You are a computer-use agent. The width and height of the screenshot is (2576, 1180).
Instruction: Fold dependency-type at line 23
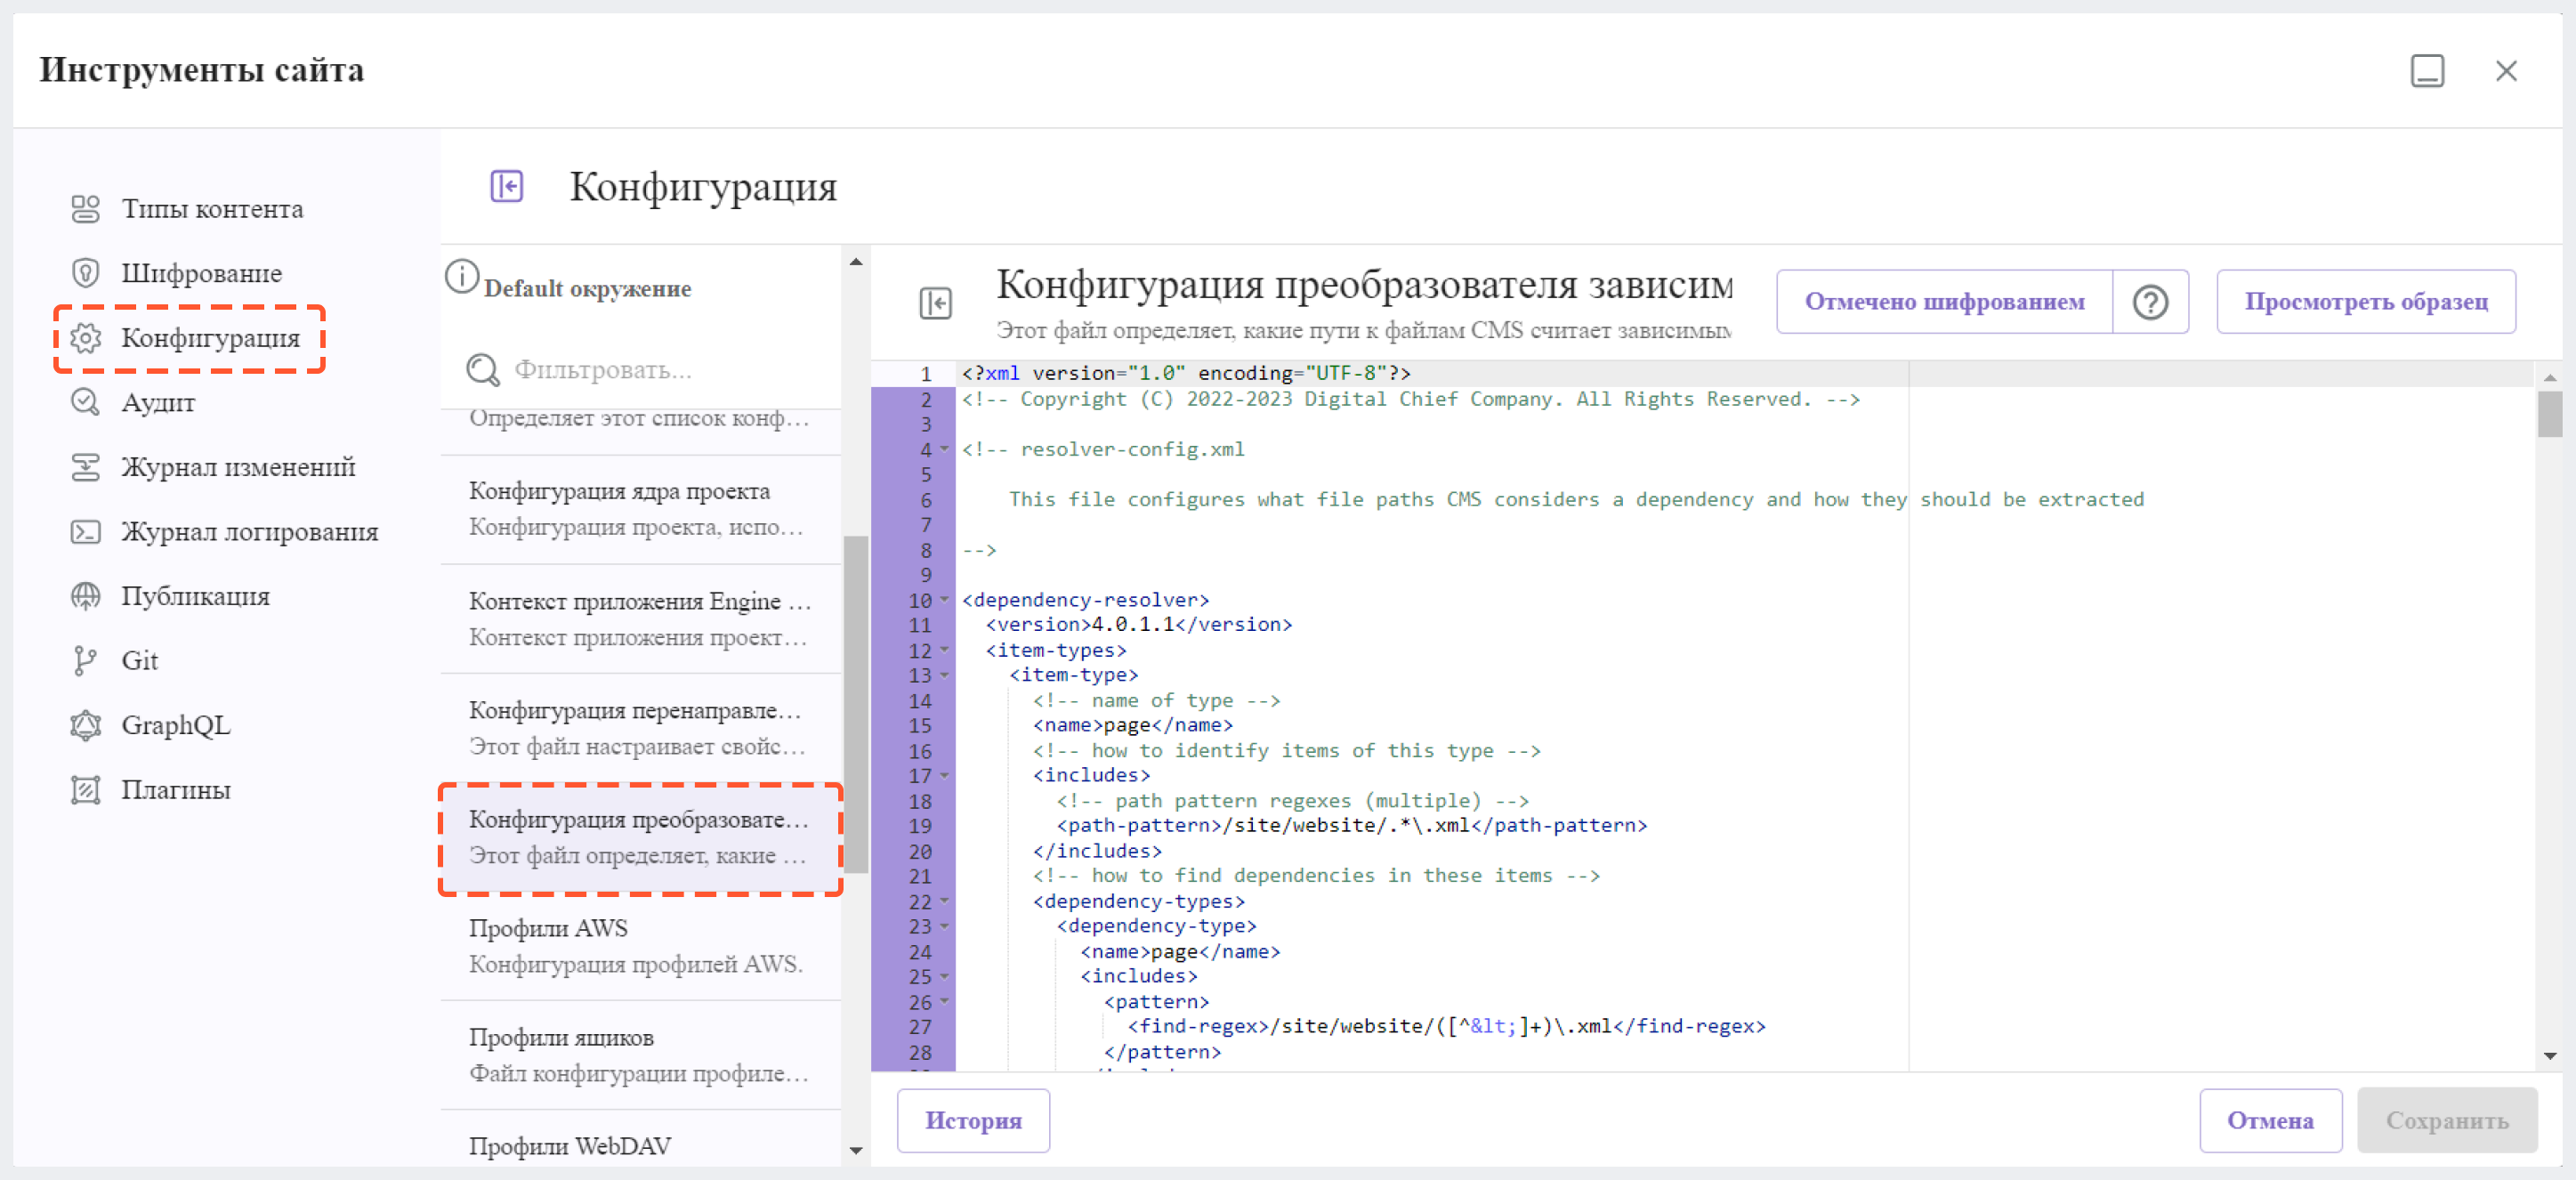[x=943, y=926]
